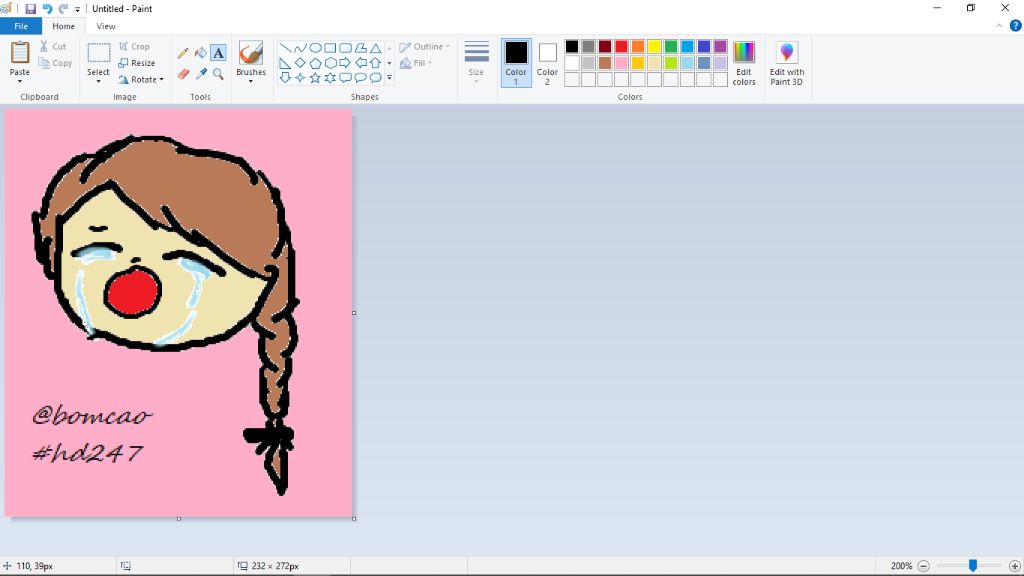Click the Undo arrow in title bar
1024x576 pixels.
click(x=47, y=8)
